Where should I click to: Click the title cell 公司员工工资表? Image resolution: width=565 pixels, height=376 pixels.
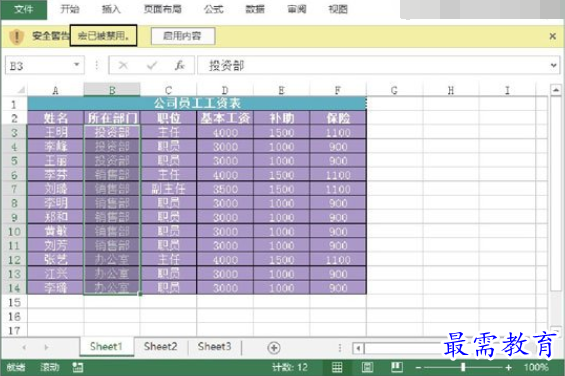click(197, 103)
